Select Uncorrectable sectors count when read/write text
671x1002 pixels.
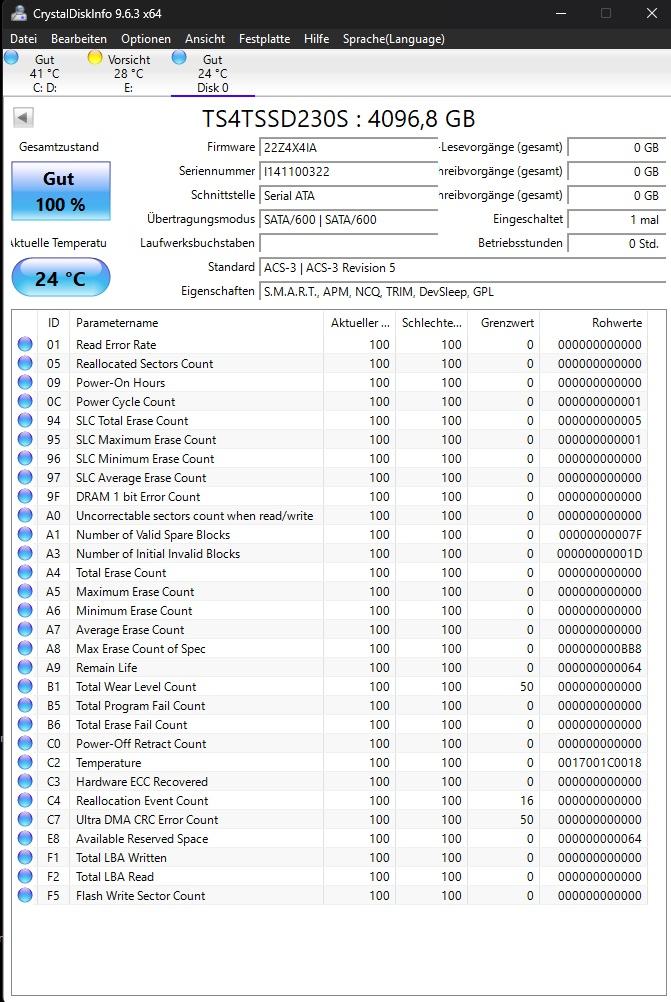point(194,516)
